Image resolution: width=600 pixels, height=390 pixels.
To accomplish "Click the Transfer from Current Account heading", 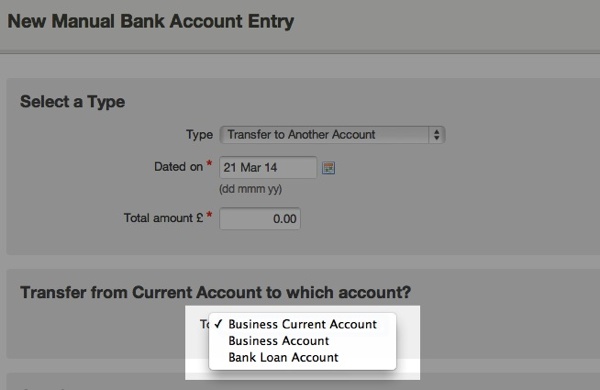I will click(215, 292).
